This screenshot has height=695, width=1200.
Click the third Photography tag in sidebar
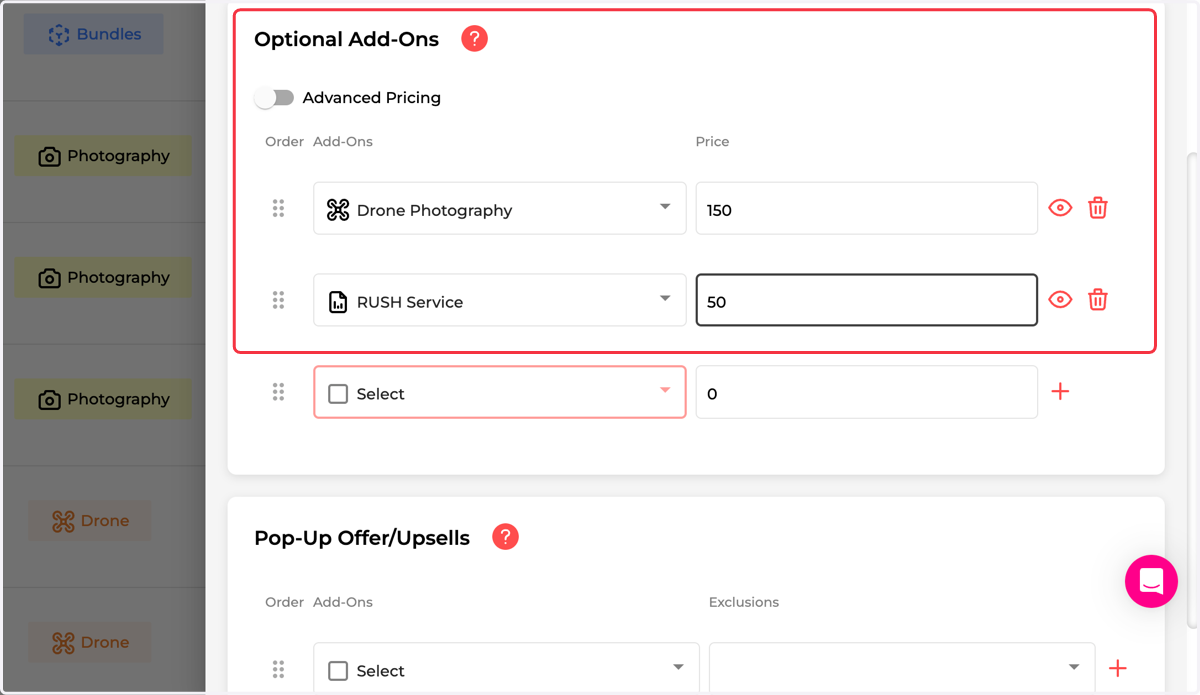(x=103, y=399)
